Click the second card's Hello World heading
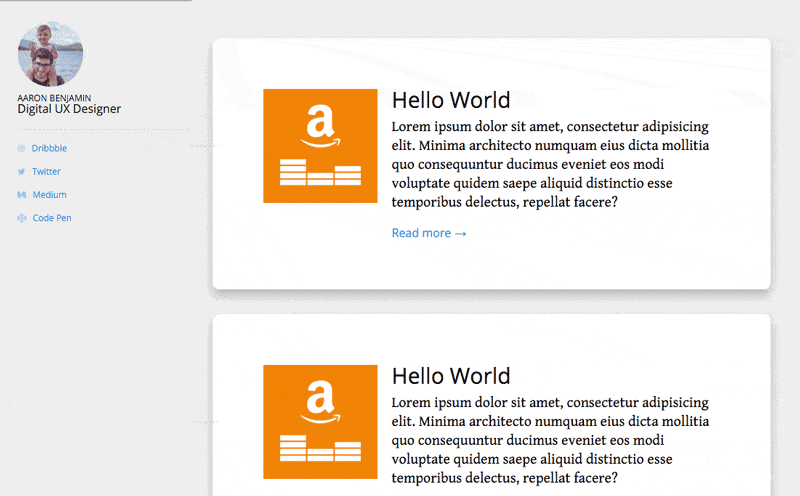The height and width of the screenshot is (496, 800). point(451,376)
